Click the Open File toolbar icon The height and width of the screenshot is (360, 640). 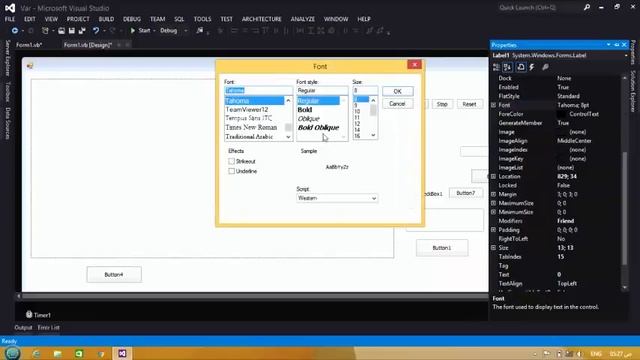point(61,31)
